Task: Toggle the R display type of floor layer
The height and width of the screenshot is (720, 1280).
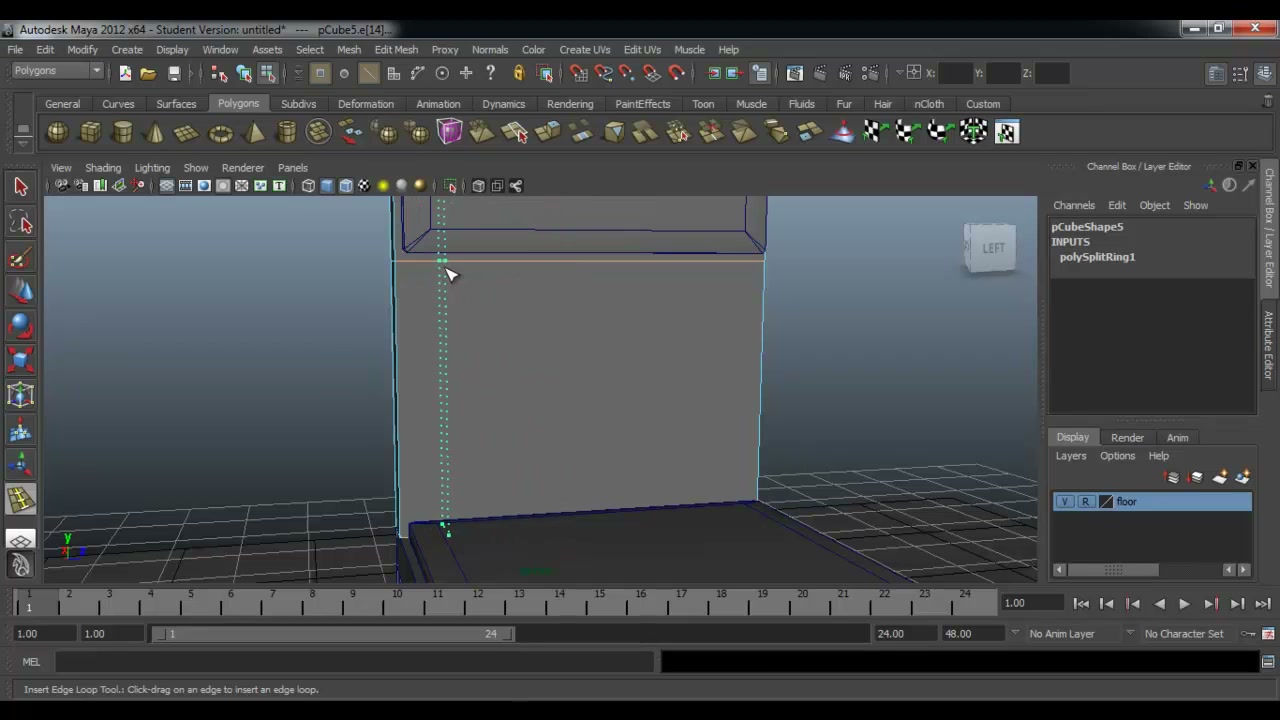Action: tap(1086, 502)
